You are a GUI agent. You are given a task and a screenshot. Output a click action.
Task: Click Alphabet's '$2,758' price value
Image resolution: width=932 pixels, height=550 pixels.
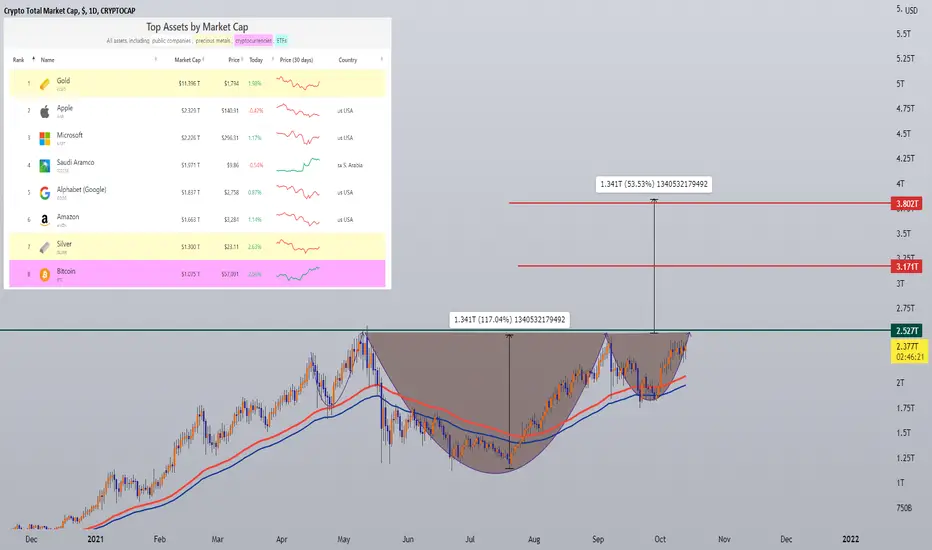(x=231, y=193)
